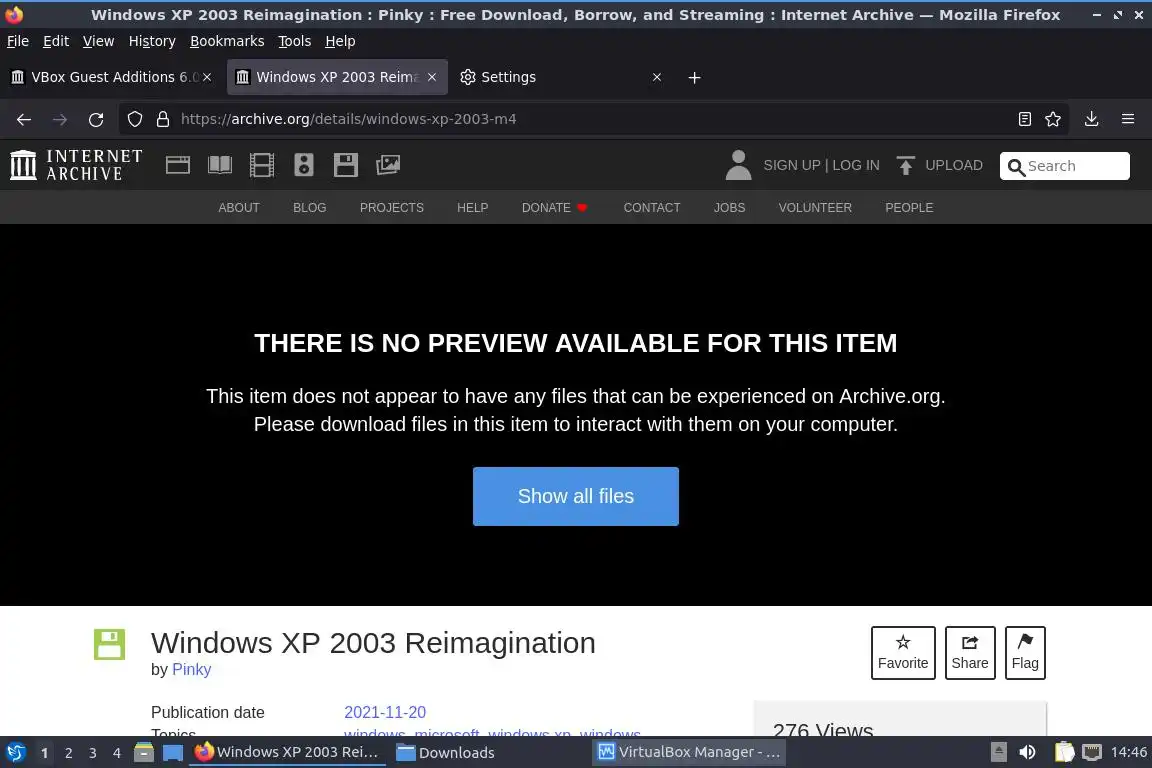This screenshot has height=768, width=1152.
Task: Open the JOBS nav link
Action: pos(730,208)
